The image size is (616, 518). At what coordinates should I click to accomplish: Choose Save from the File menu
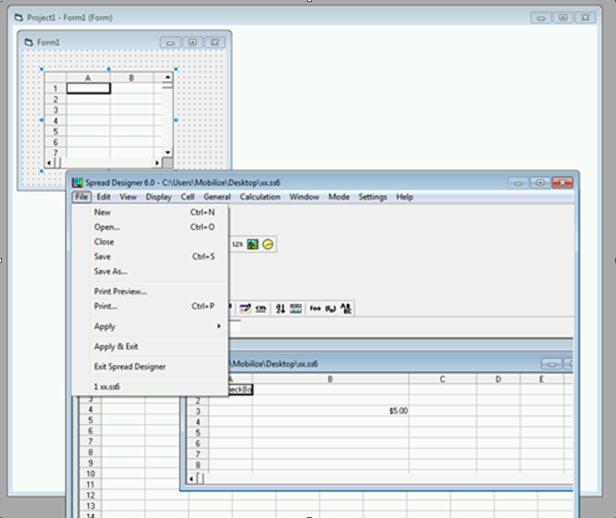(x=150, y=257)
